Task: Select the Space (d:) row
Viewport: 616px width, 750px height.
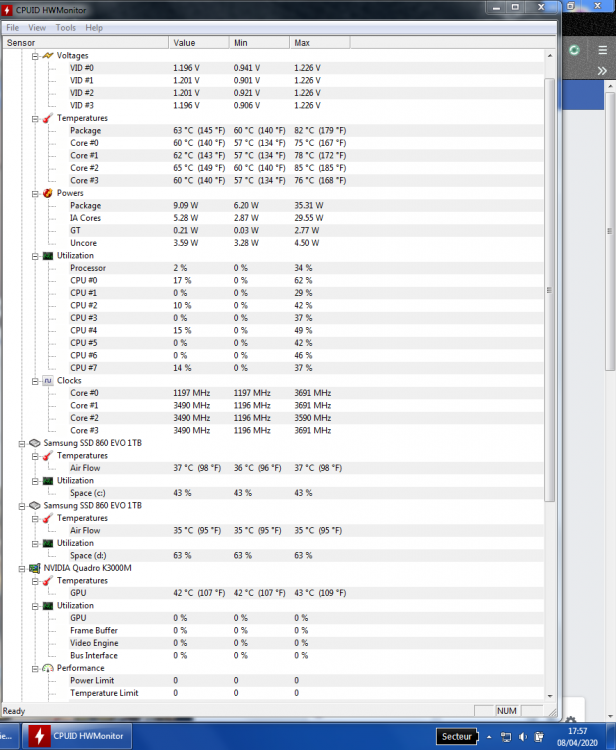Action: pos(306,555)
